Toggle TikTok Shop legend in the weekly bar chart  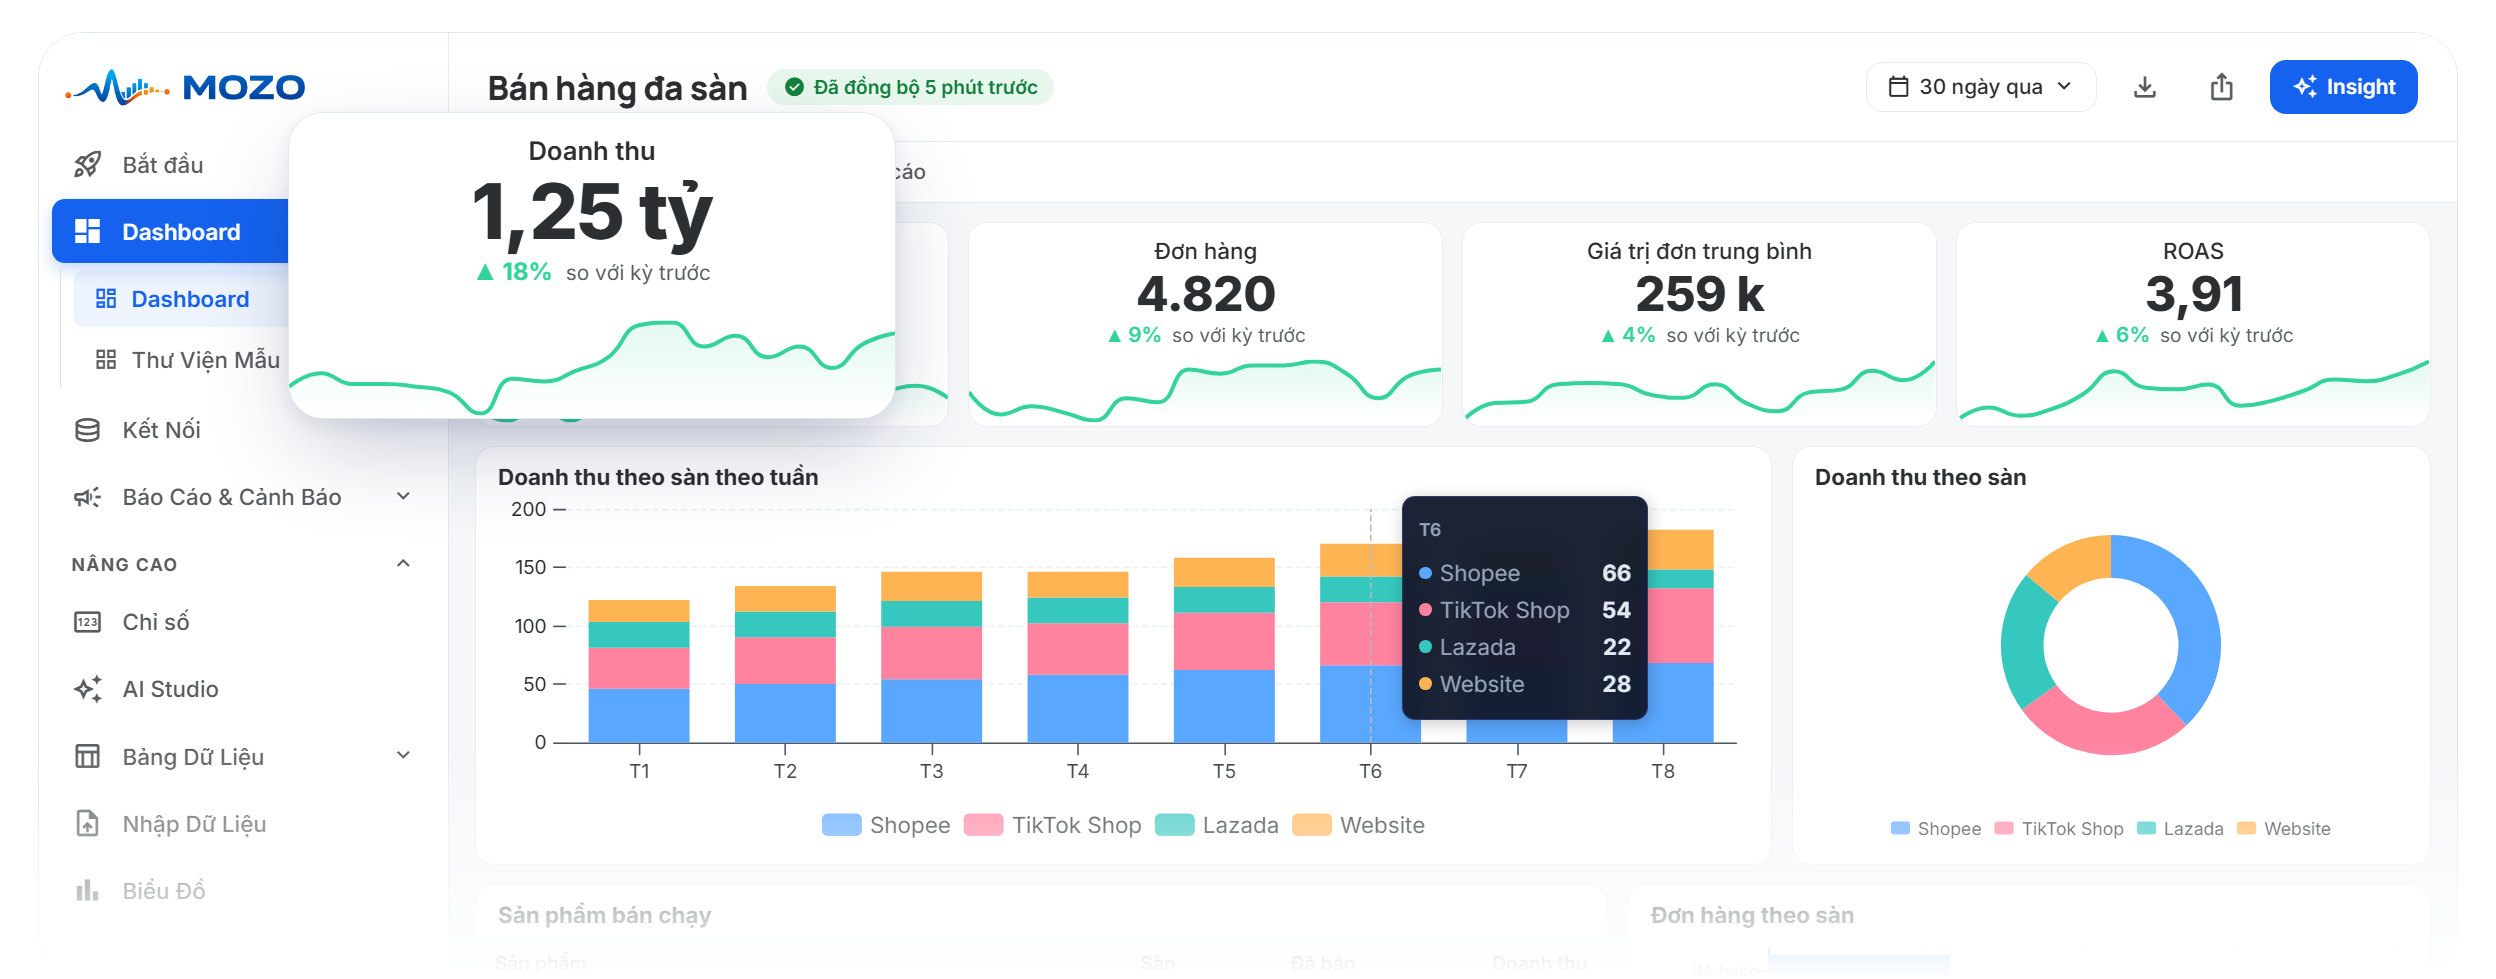[1053, 825]
